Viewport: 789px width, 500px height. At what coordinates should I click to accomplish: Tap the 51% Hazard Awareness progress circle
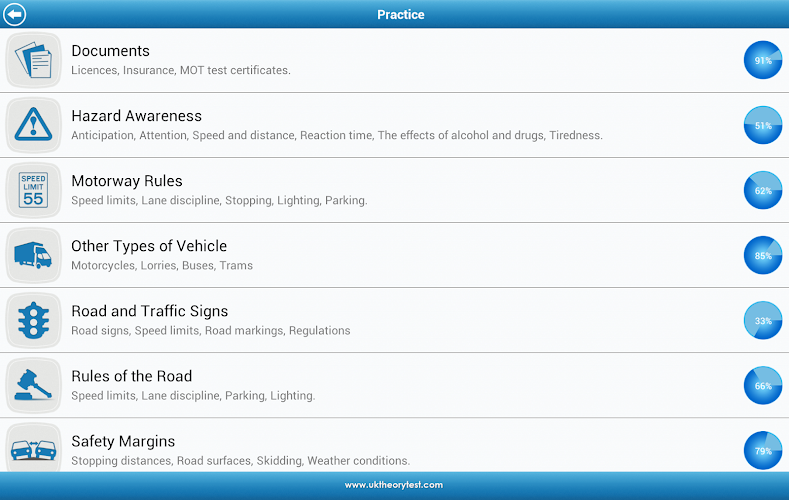coord(763,125)
